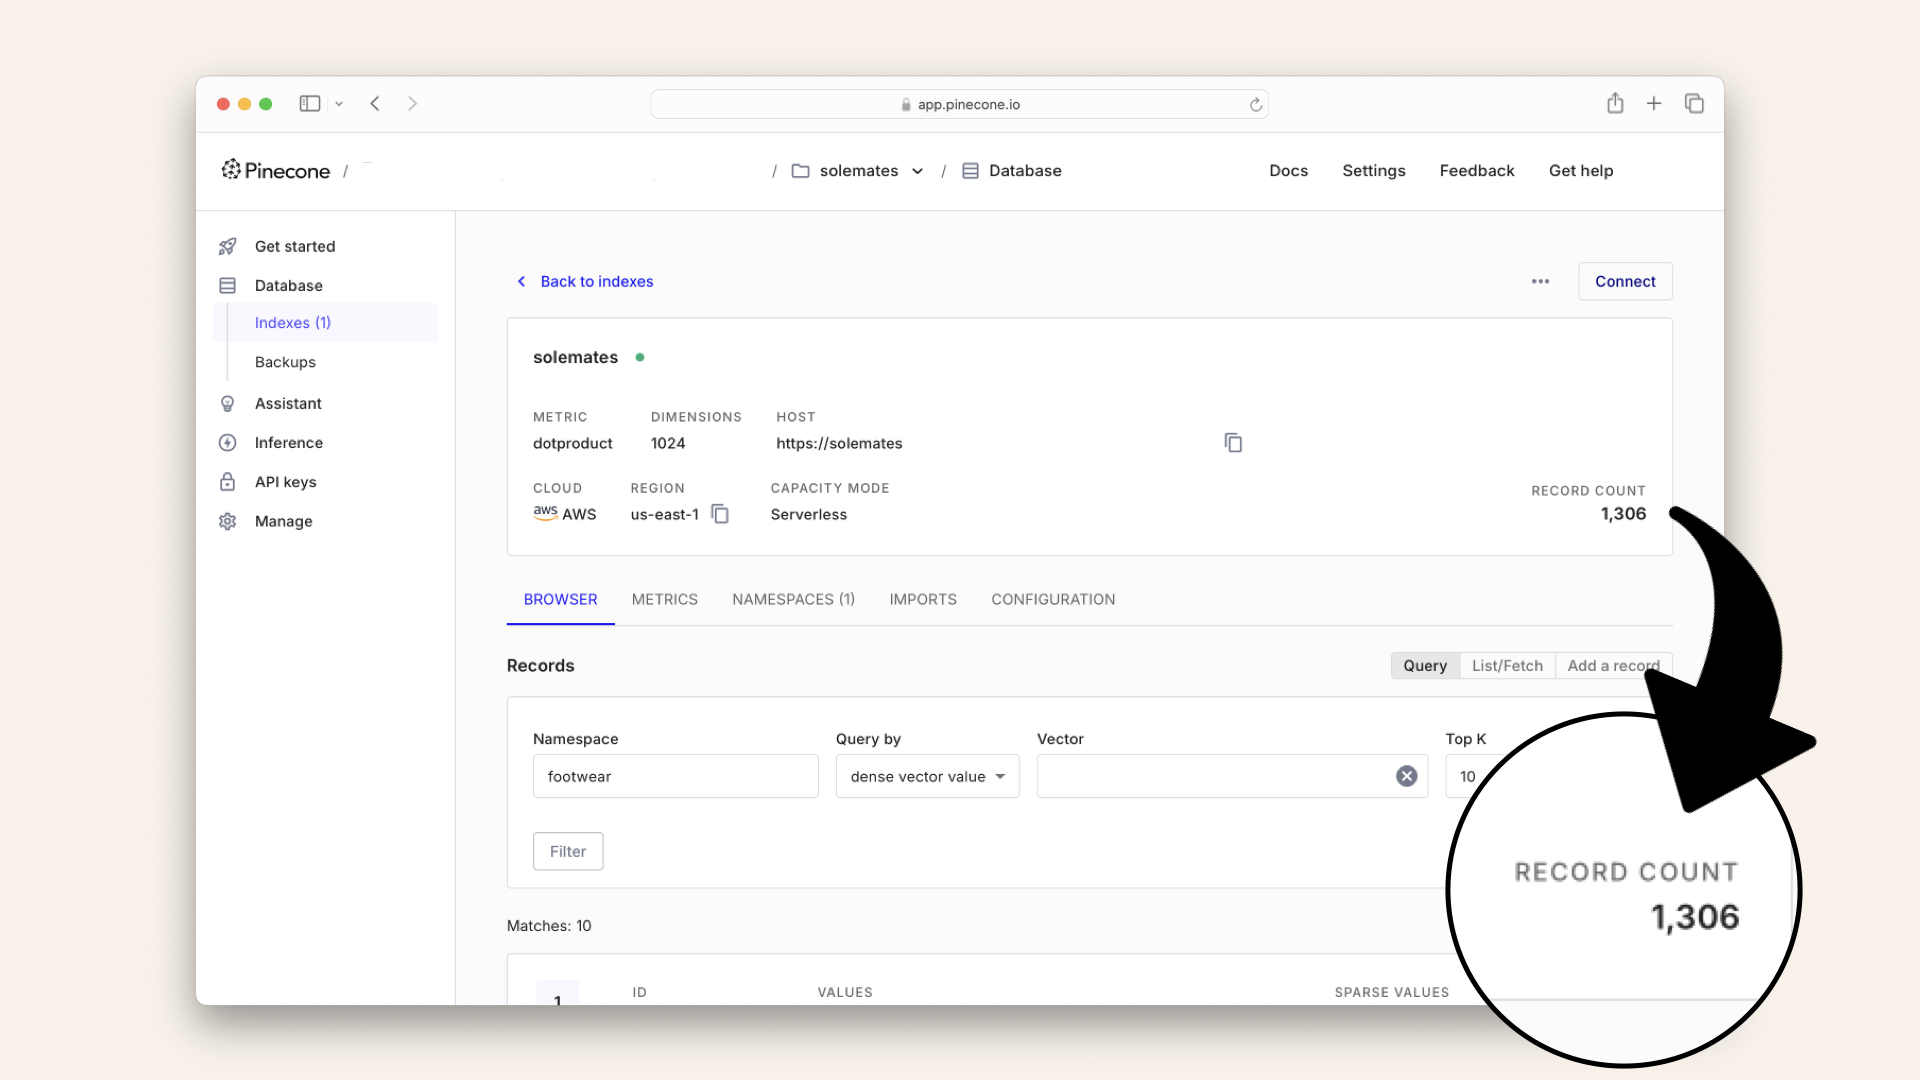Toggle the Safari sidebar icon
This screenshot has width=1920, height=1080.
(x=310, y=104)
